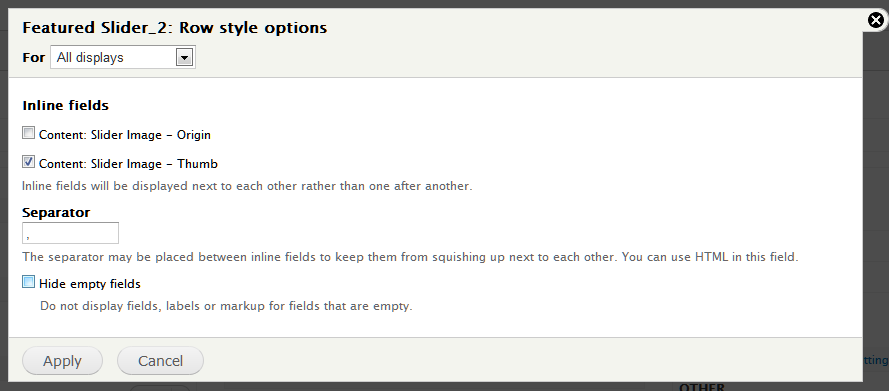Enable the Slider Image – Origin checkbox

click(28, 133)
